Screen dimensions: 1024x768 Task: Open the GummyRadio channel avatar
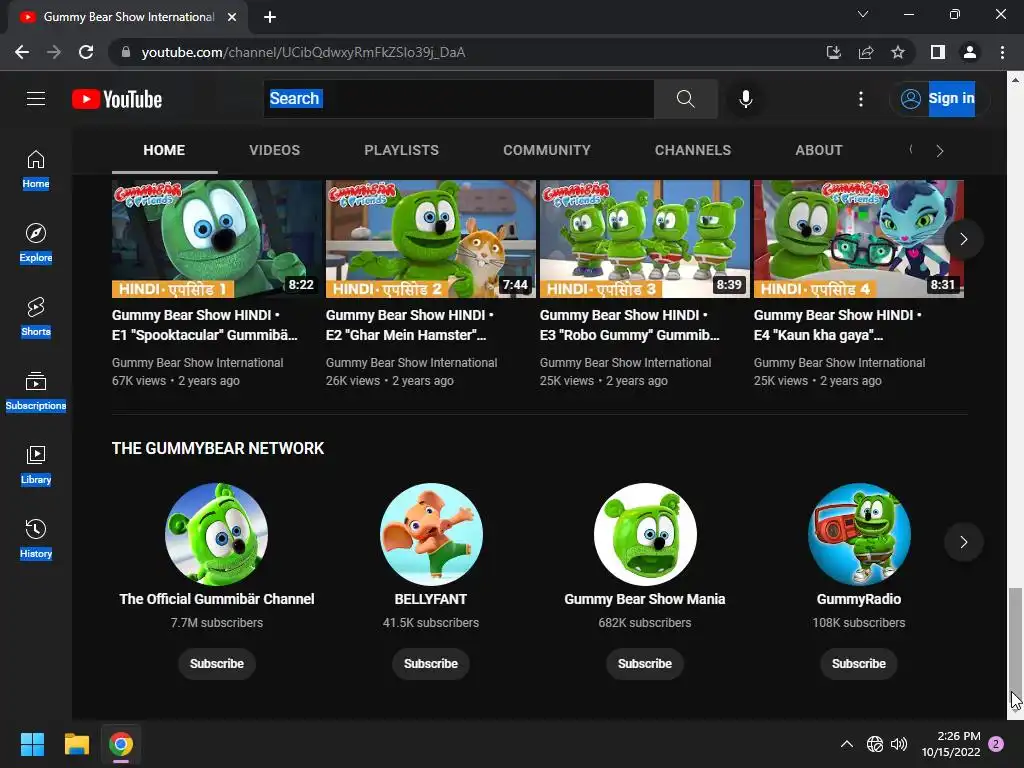(x=859, y=534)
